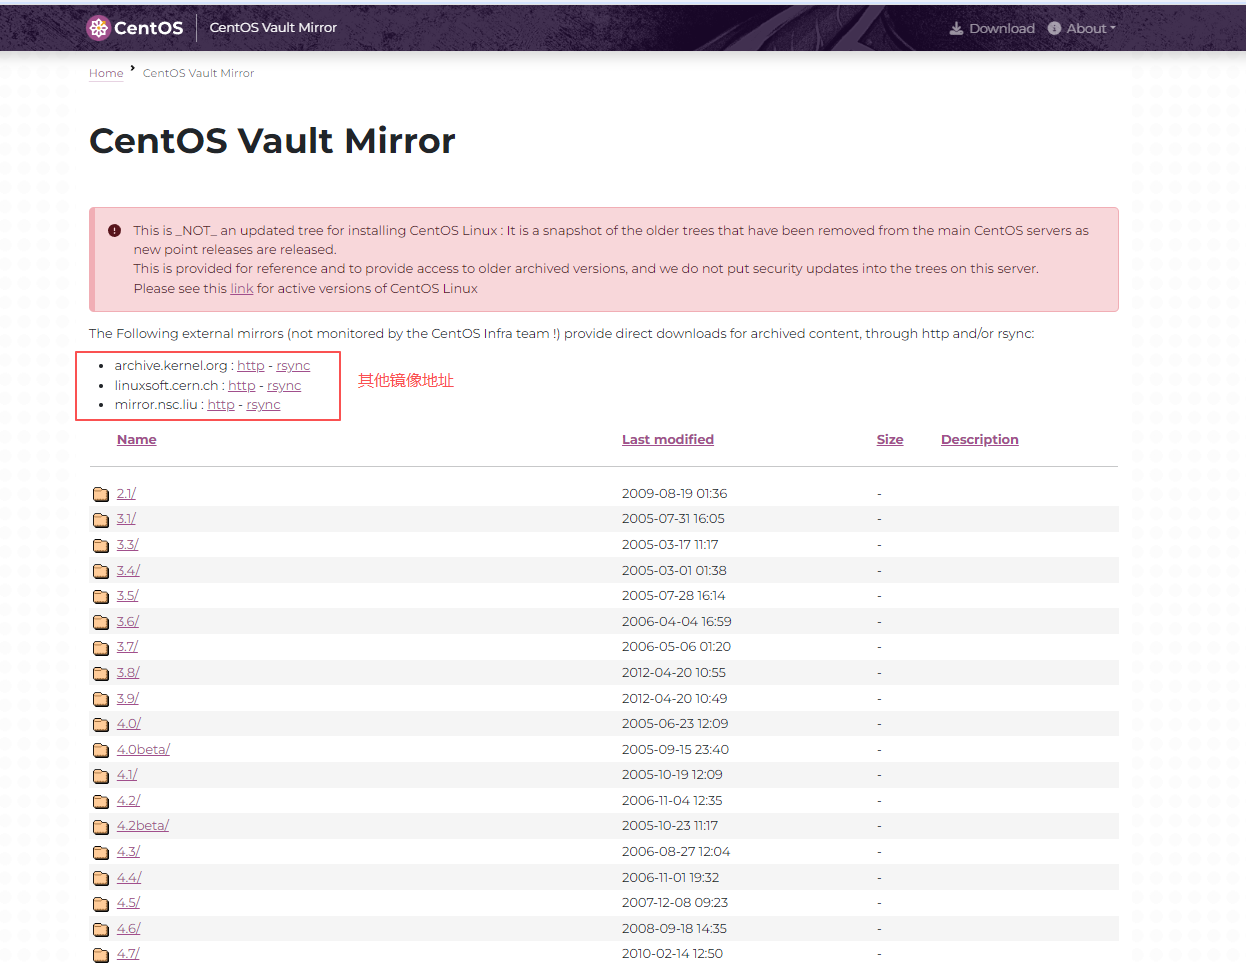Open the 3.7/ directory link
Image resolution: width=1246 pixels, height=966 pixels.
128,647
